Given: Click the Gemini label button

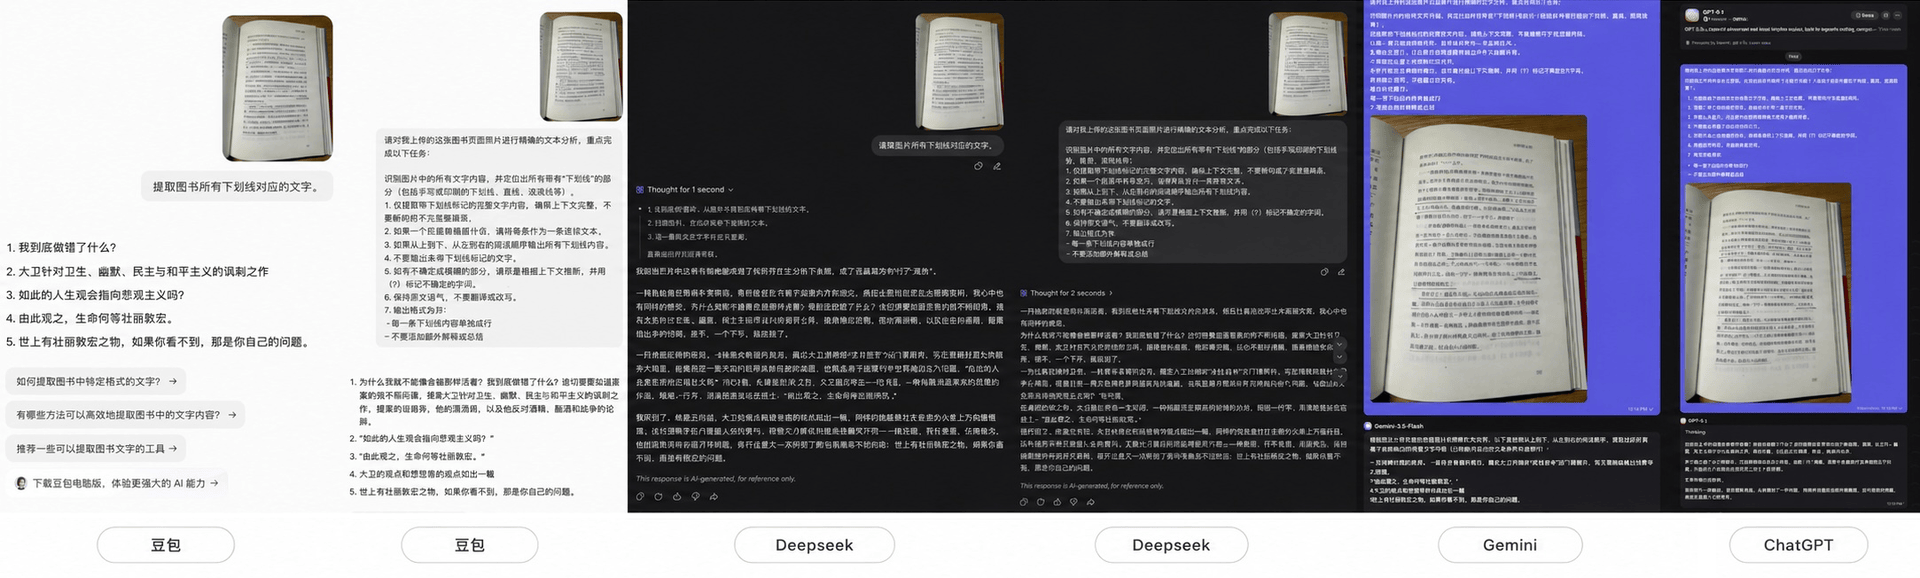Looking at the screenshot, I should point(1510,545).
